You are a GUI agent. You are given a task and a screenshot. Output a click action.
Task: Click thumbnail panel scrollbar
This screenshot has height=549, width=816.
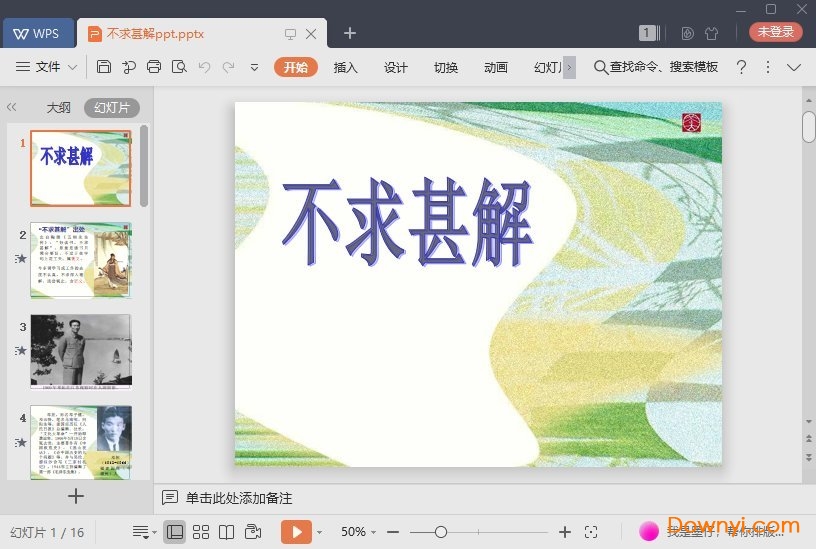pos(144,166)
